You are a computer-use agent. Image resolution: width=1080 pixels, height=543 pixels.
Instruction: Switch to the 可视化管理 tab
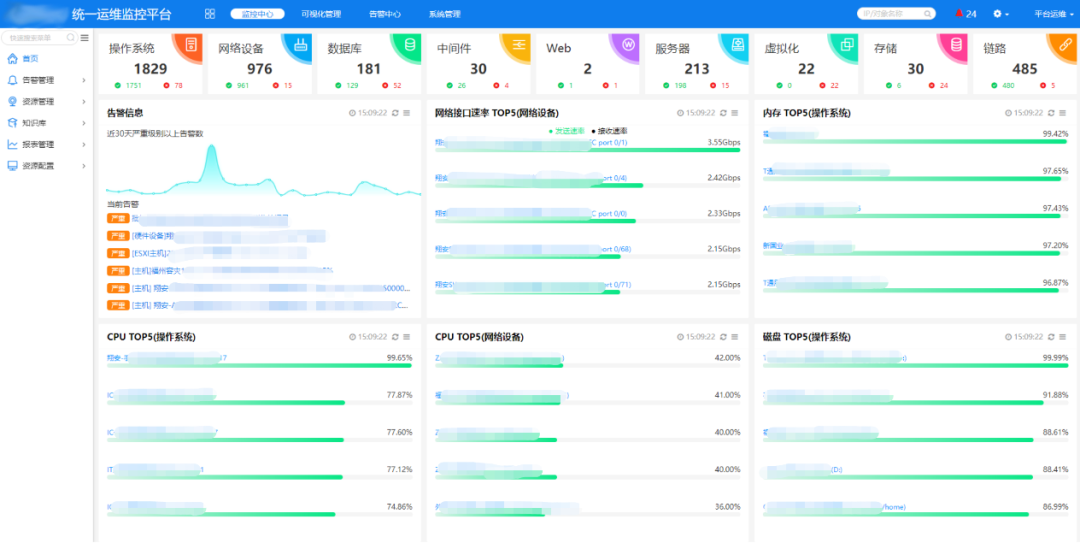(x=321, y=14)
